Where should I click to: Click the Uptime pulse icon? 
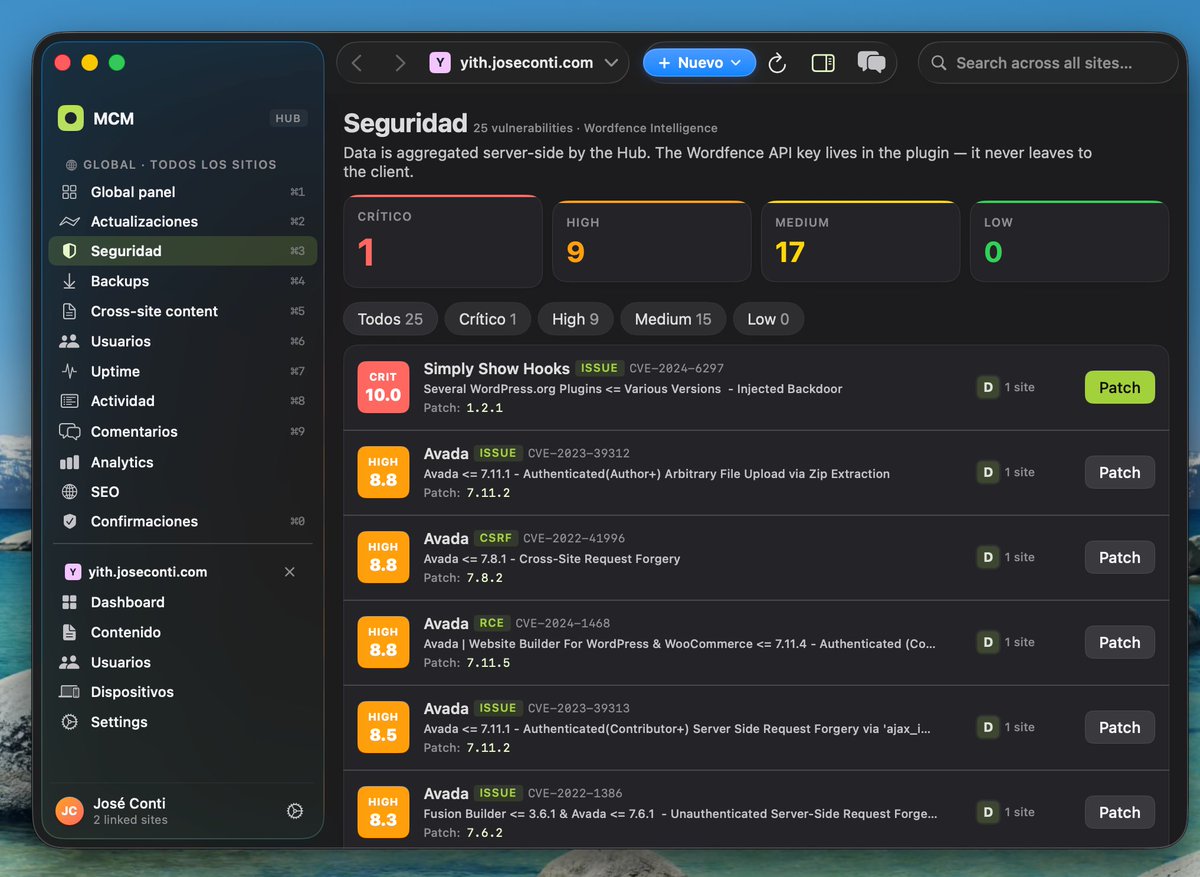69,371
